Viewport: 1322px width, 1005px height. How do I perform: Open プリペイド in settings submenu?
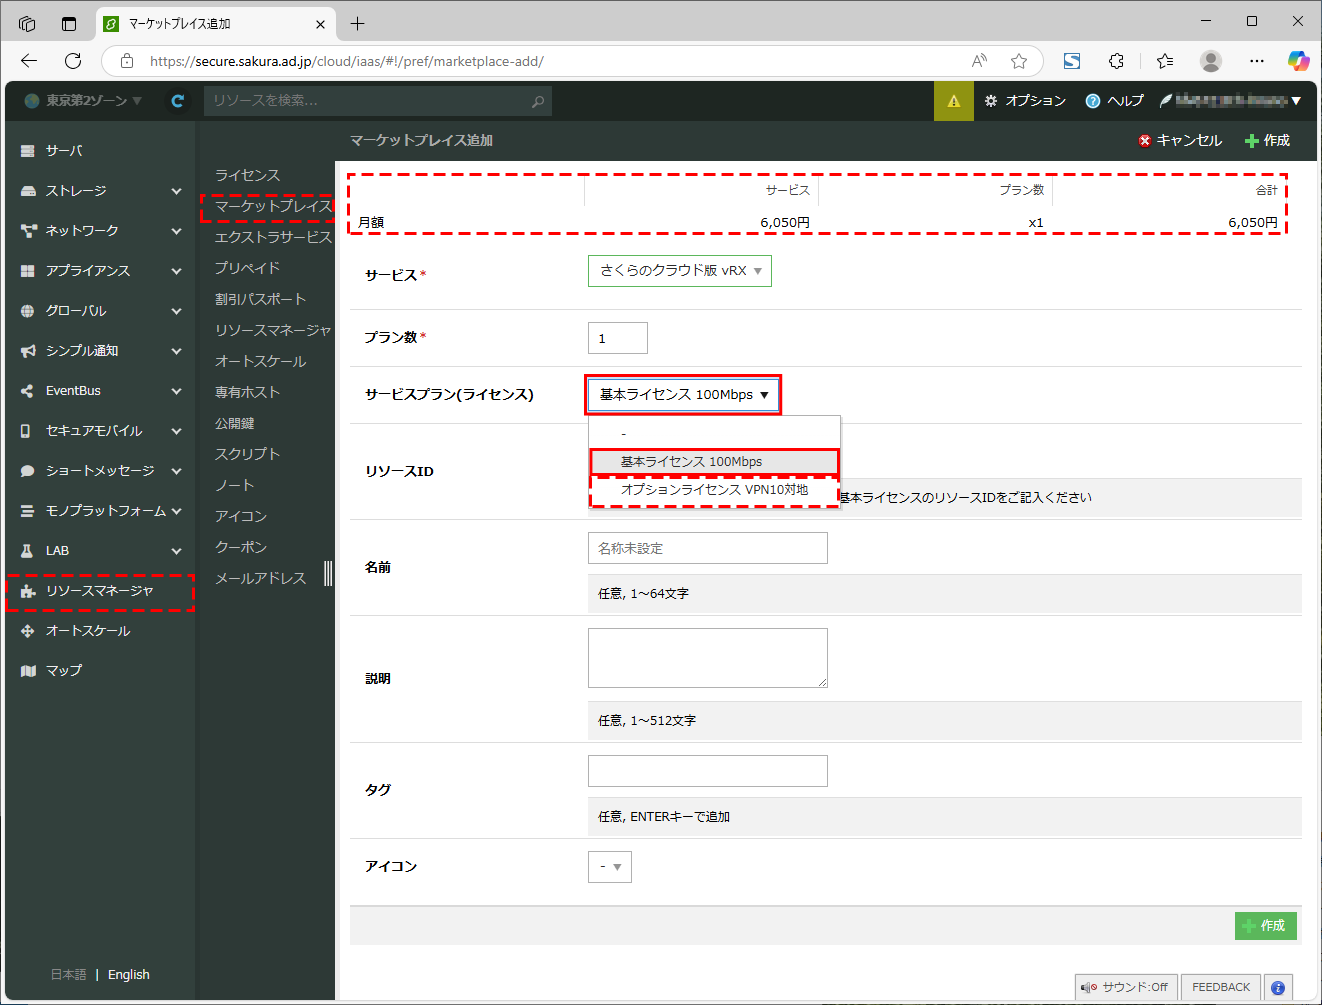click(x=248, y=268)
